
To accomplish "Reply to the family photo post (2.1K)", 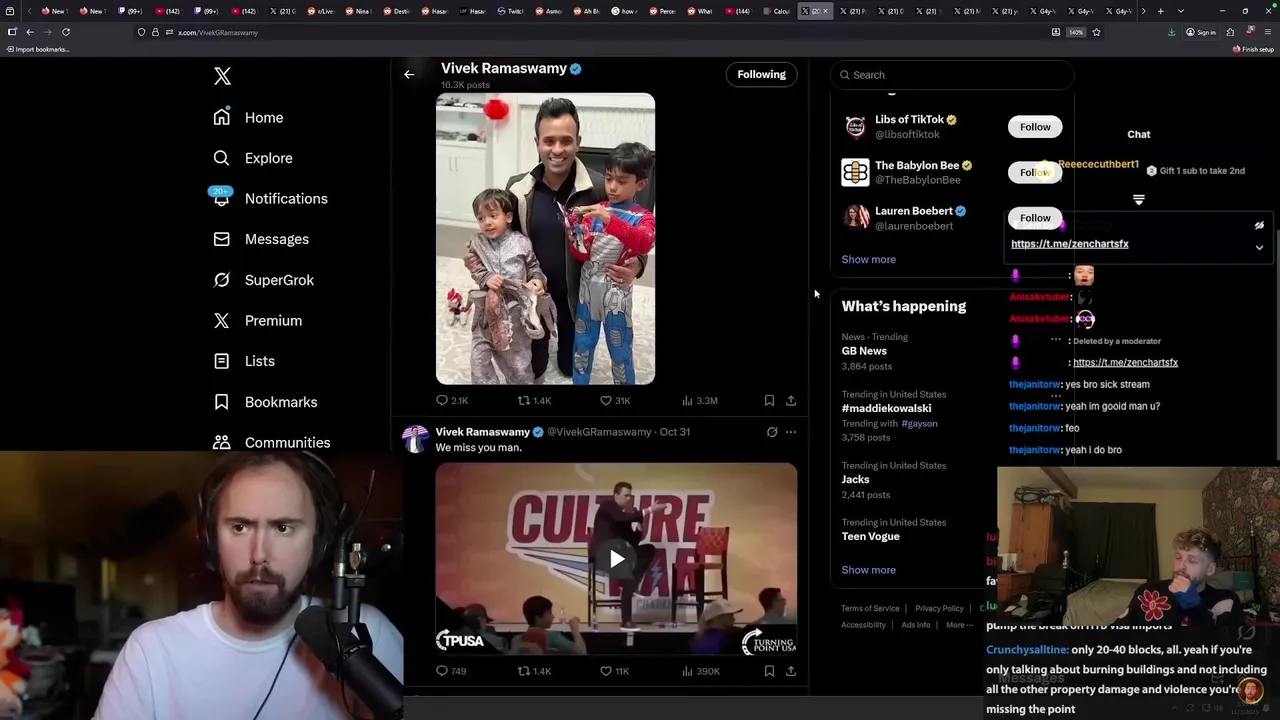I will coord(451,400).
